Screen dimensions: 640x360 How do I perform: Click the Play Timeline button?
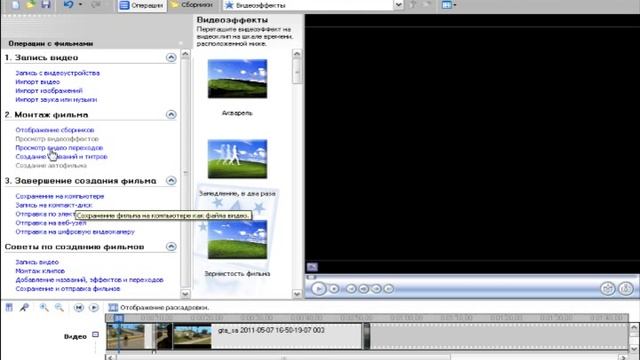coord(93,307)
